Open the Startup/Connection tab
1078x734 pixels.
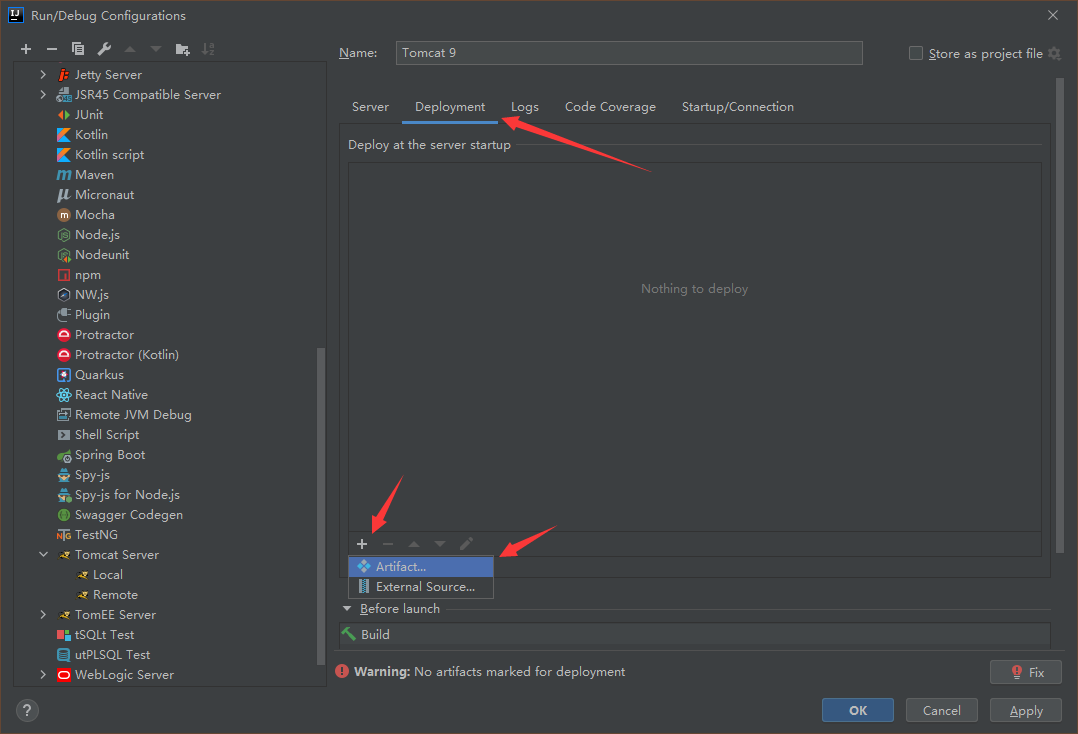(738, 107)
